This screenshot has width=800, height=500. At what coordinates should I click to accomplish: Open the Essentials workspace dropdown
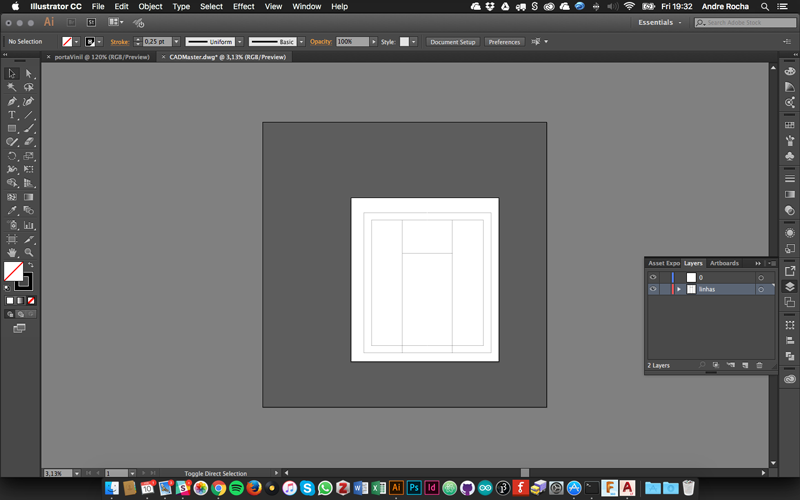[659, 22]
